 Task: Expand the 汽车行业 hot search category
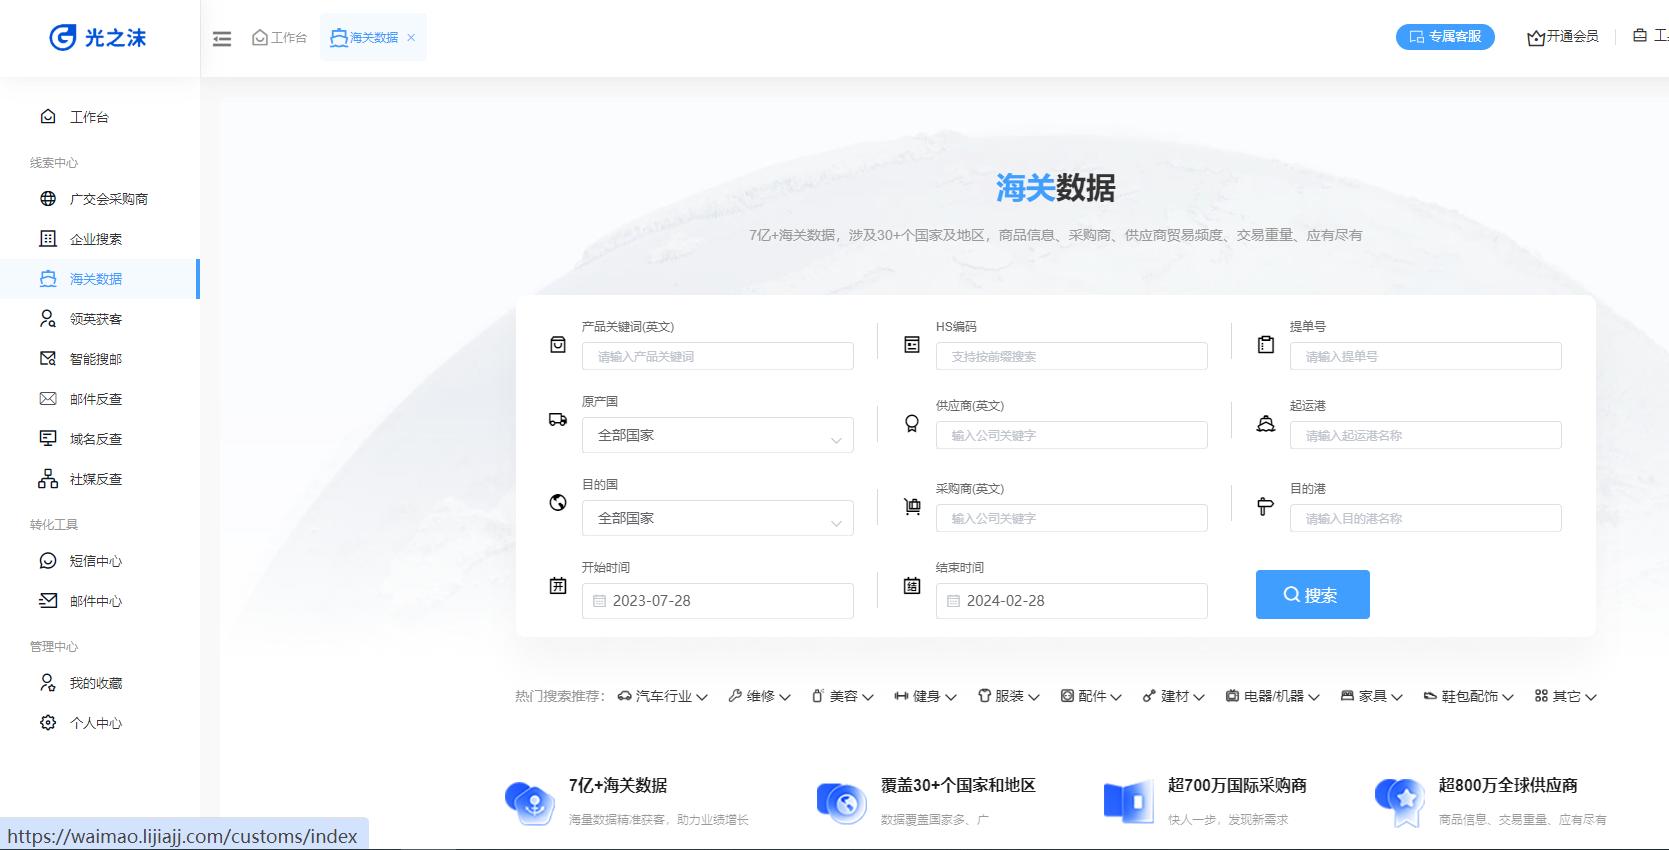(663, 696)
